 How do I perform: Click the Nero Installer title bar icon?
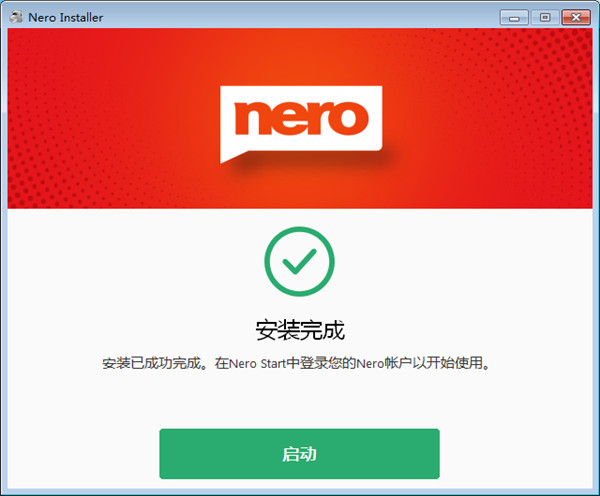click(x=16, y=17)
